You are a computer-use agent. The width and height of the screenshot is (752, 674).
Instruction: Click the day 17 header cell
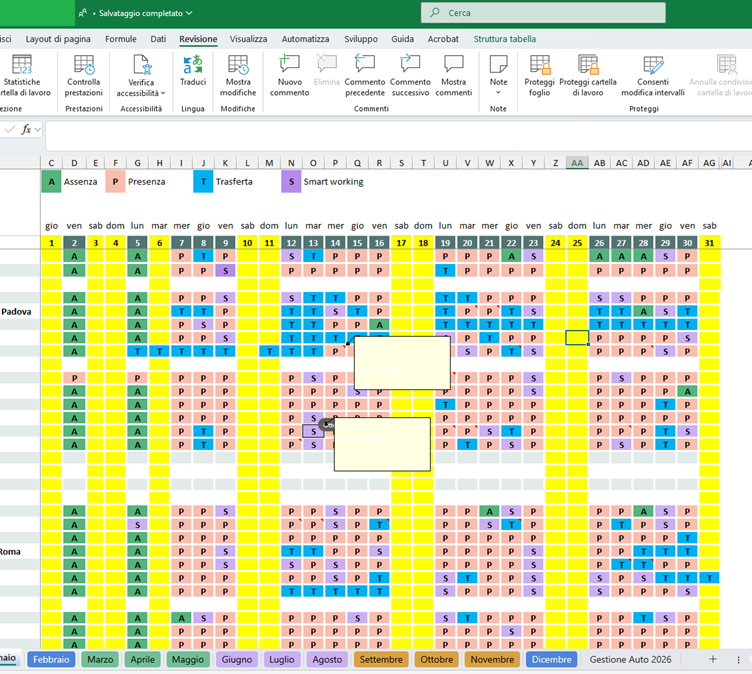(x=401, y=243)
